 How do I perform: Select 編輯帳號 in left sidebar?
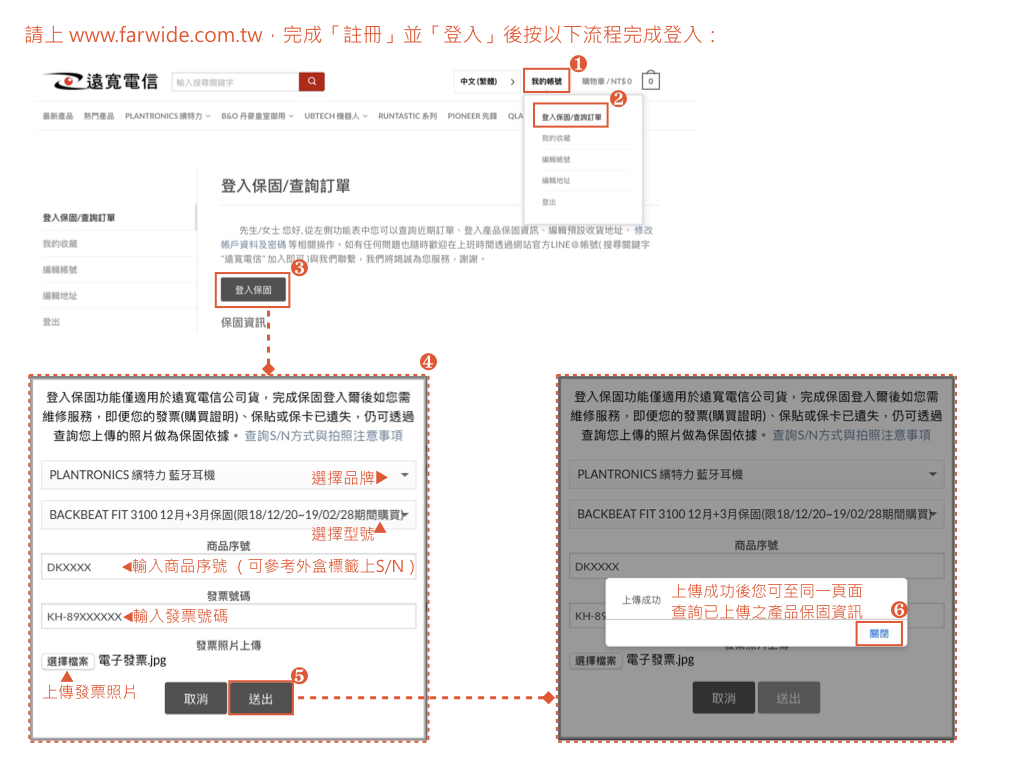point(60,270)
